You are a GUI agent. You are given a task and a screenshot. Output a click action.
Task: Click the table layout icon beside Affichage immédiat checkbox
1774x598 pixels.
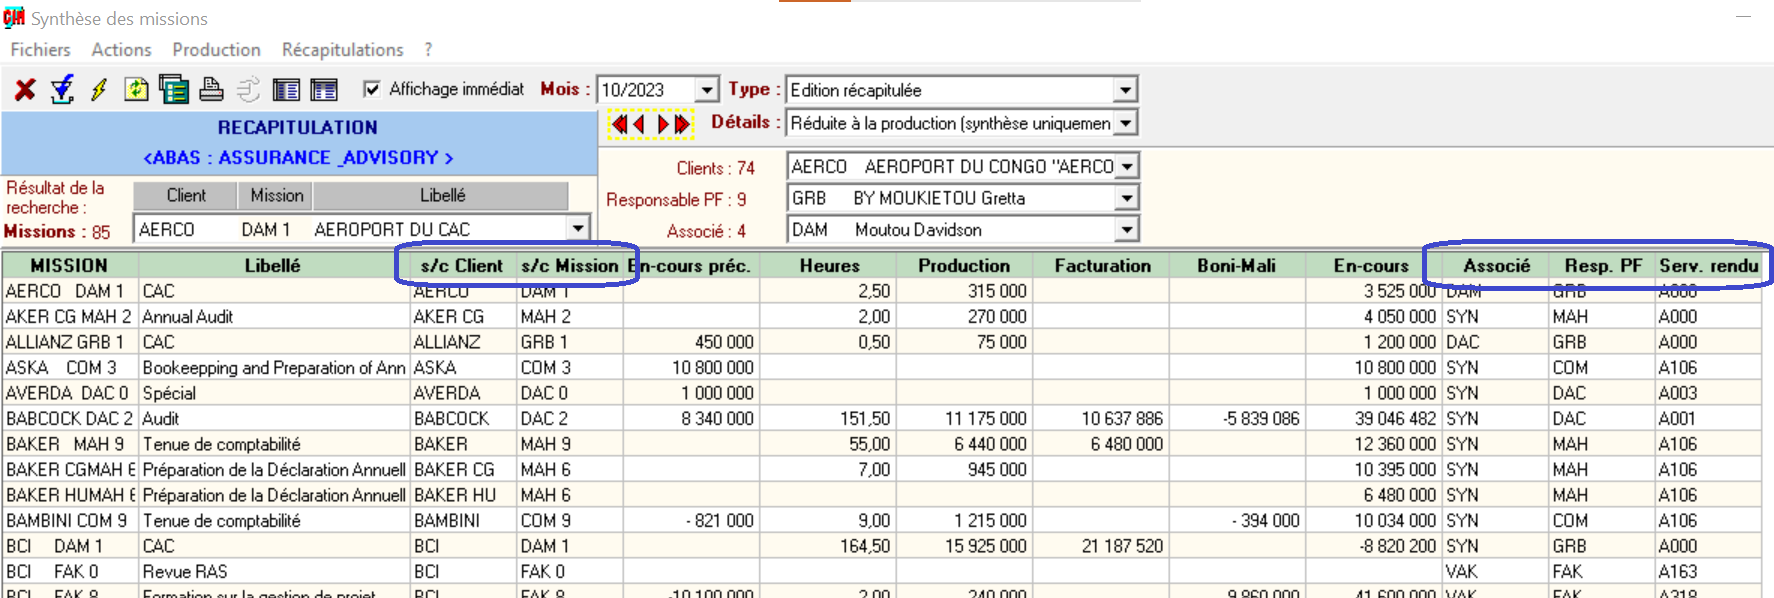coord(324,90)
